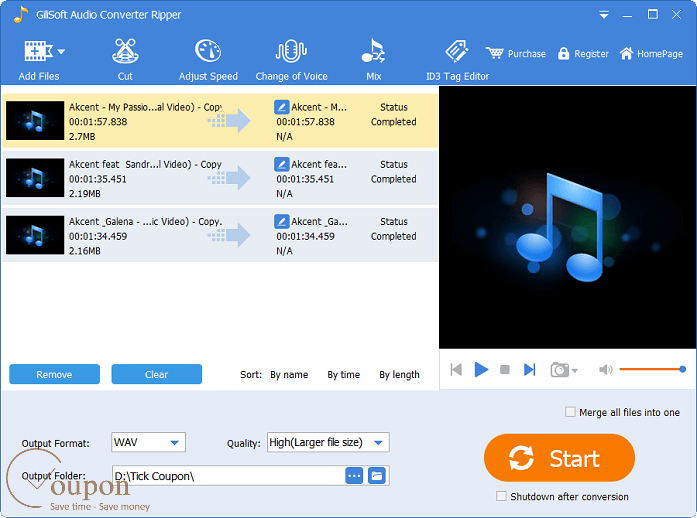The height and width of the screenshot is (518, 697).
Task: Go to HomePage link
Action: [651, 54]
